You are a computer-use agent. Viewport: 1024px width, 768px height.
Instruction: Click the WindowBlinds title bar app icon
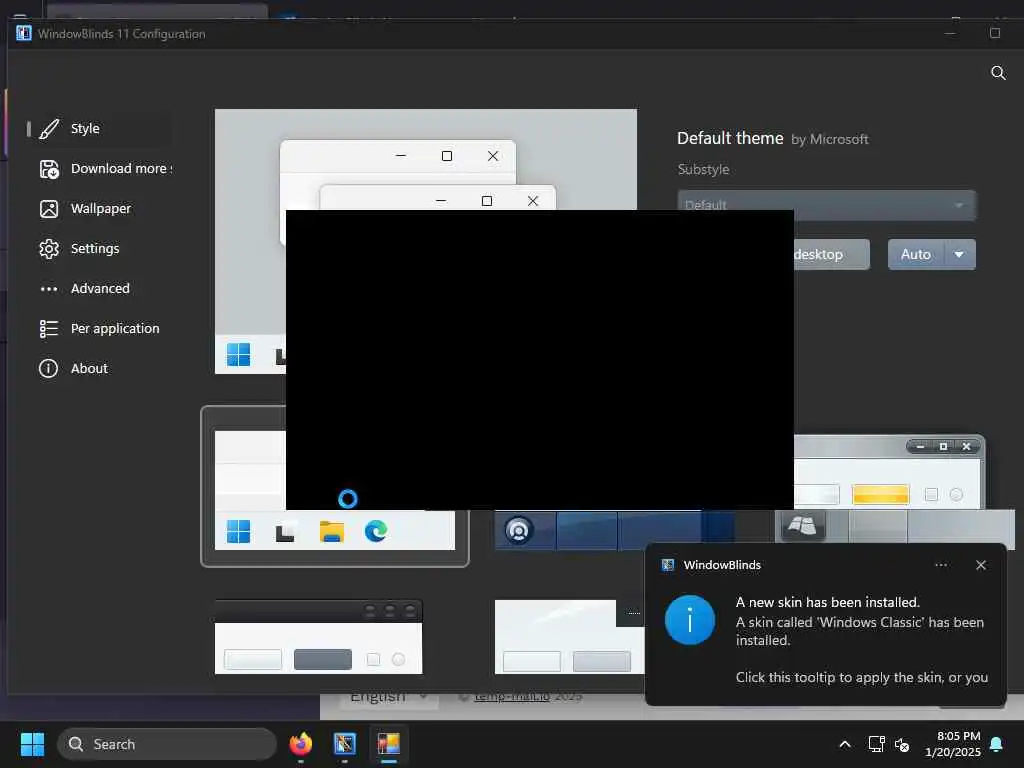point(24,33)
